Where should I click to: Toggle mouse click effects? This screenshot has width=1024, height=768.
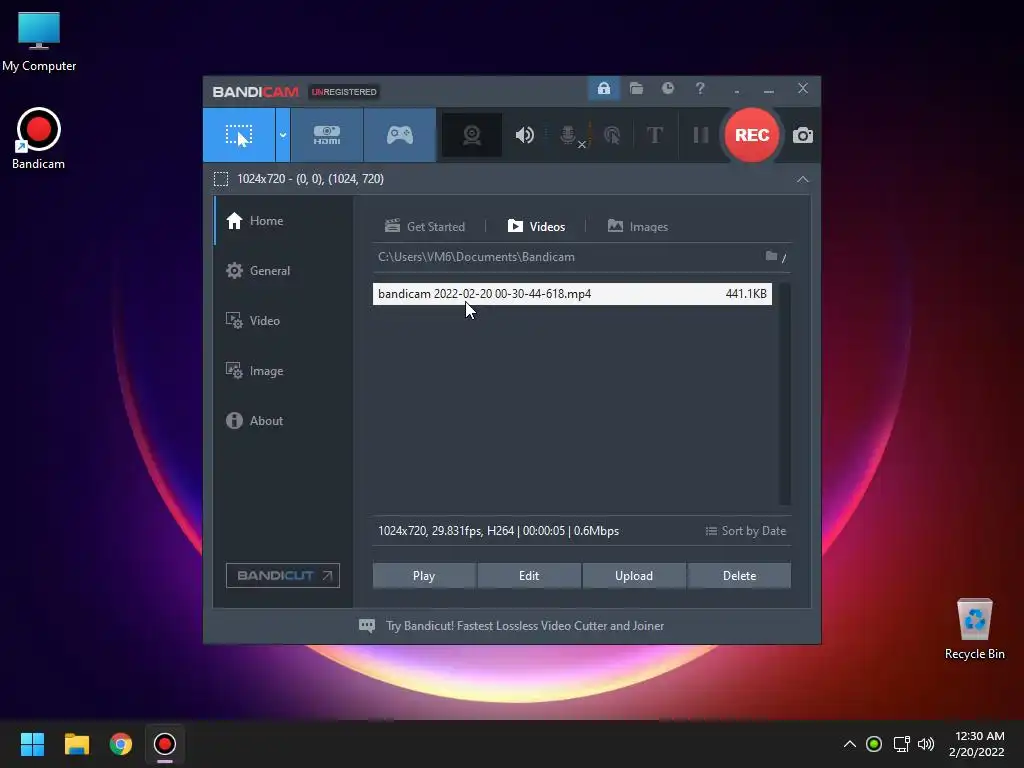612,135
